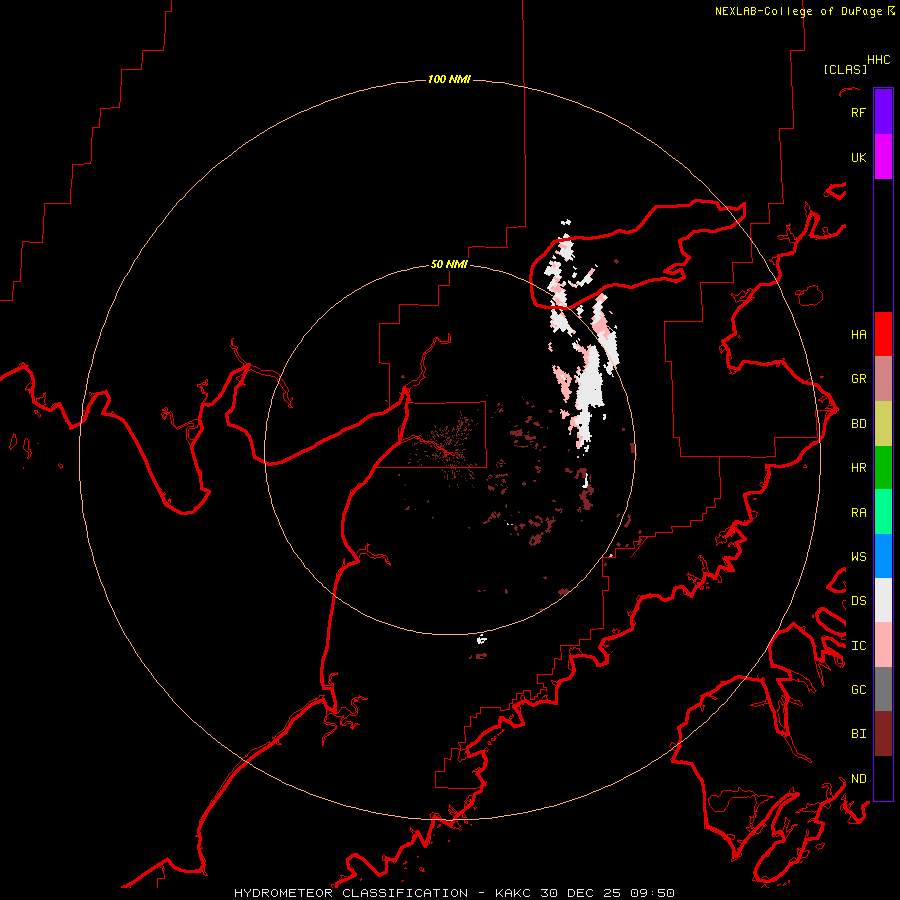Image resolution: width=900 pixels, height=900 pixels.
Task: Click the [CLAS] units label
Action: click(845, 69)
